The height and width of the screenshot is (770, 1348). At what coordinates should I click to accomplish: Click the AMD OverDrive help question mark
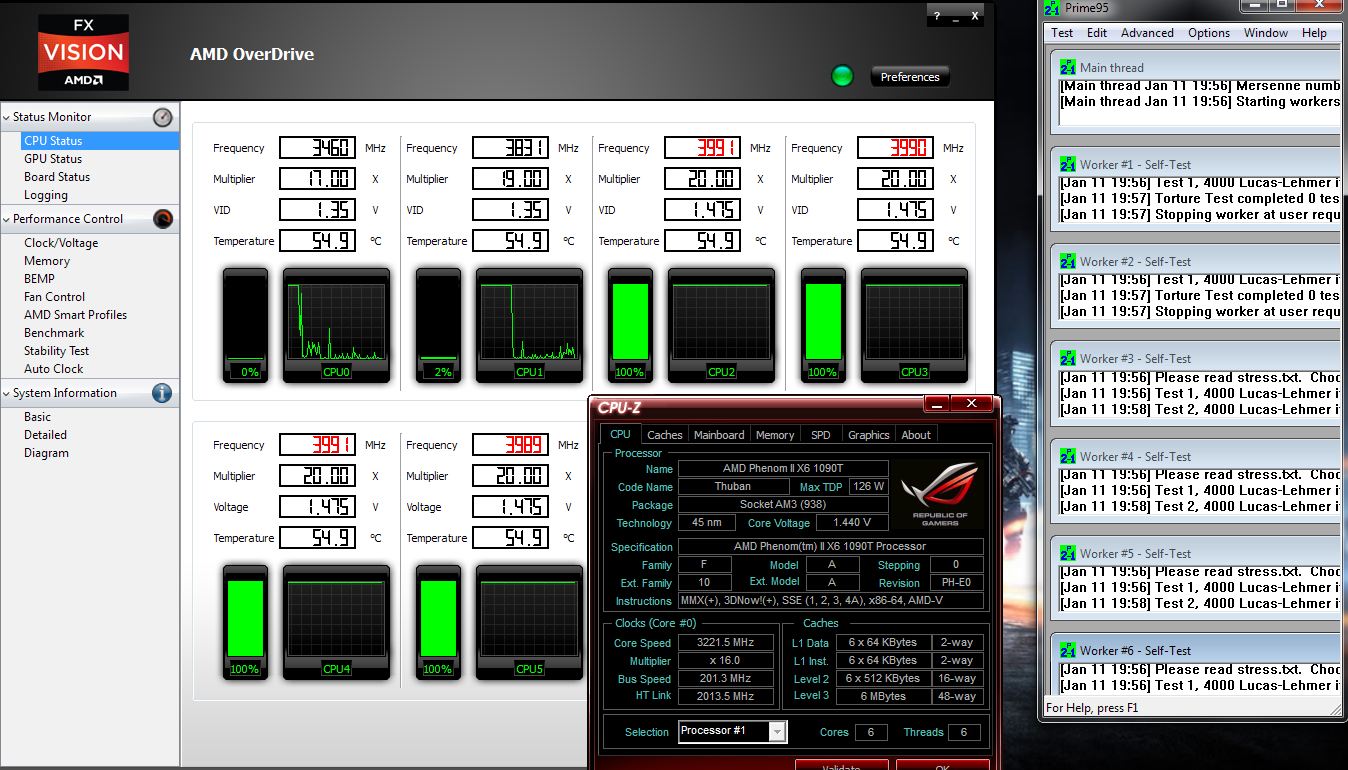coord(937,16)
